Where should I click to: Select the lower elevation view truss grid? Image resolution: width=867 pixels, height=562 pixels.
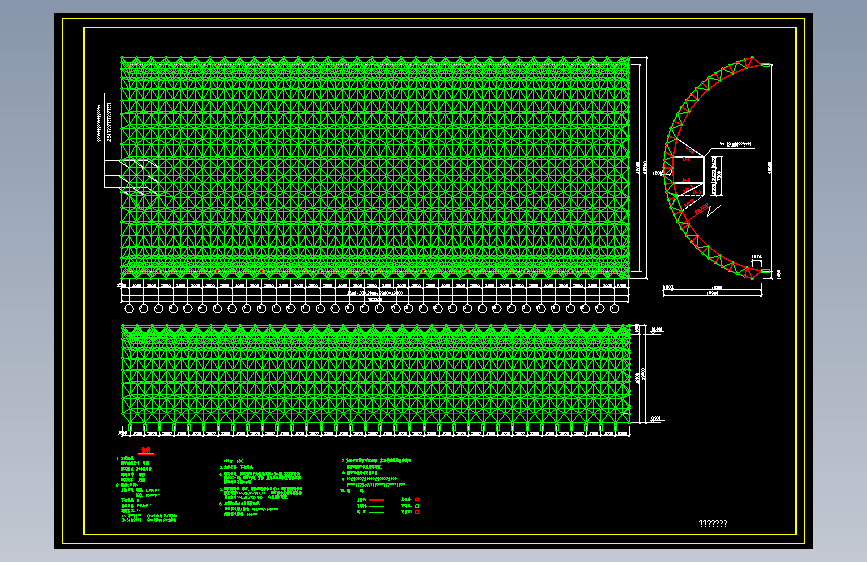375,374
